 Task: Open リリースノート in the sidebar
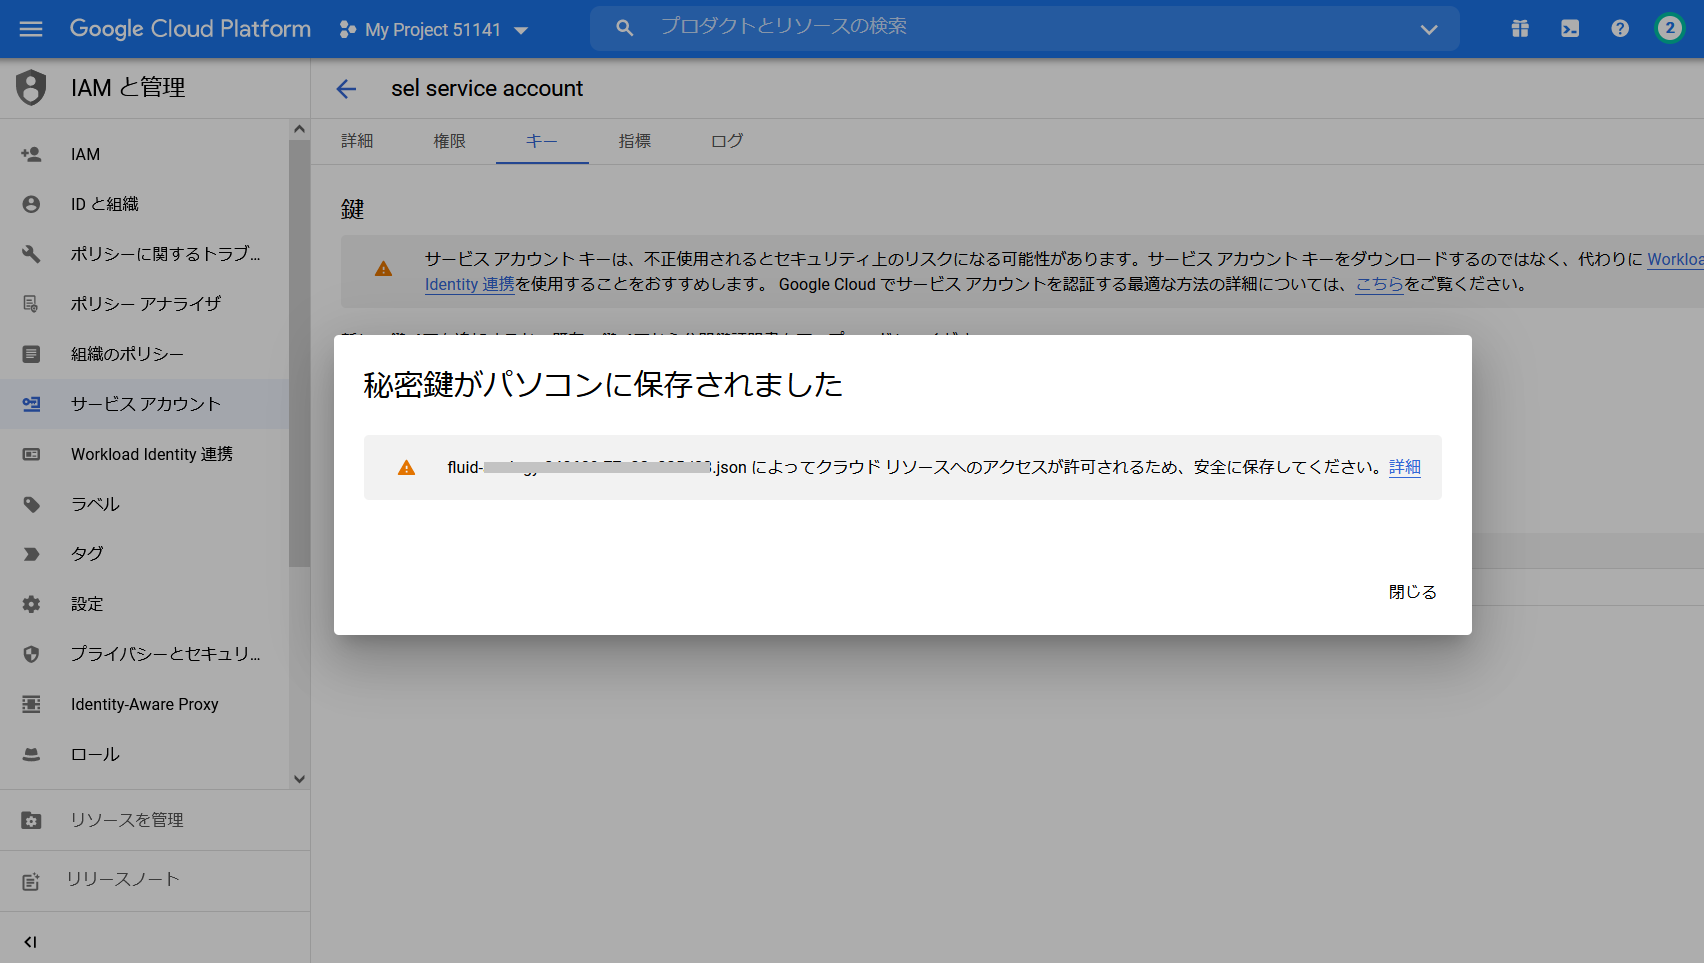(x=155, y=880)
